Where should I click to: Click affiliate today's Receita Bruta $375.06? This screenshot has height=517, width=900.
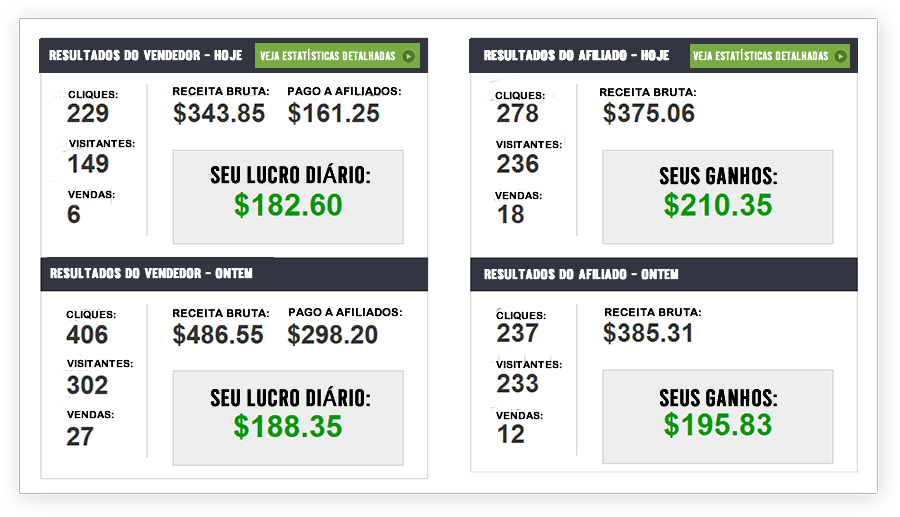click(649, 114)
